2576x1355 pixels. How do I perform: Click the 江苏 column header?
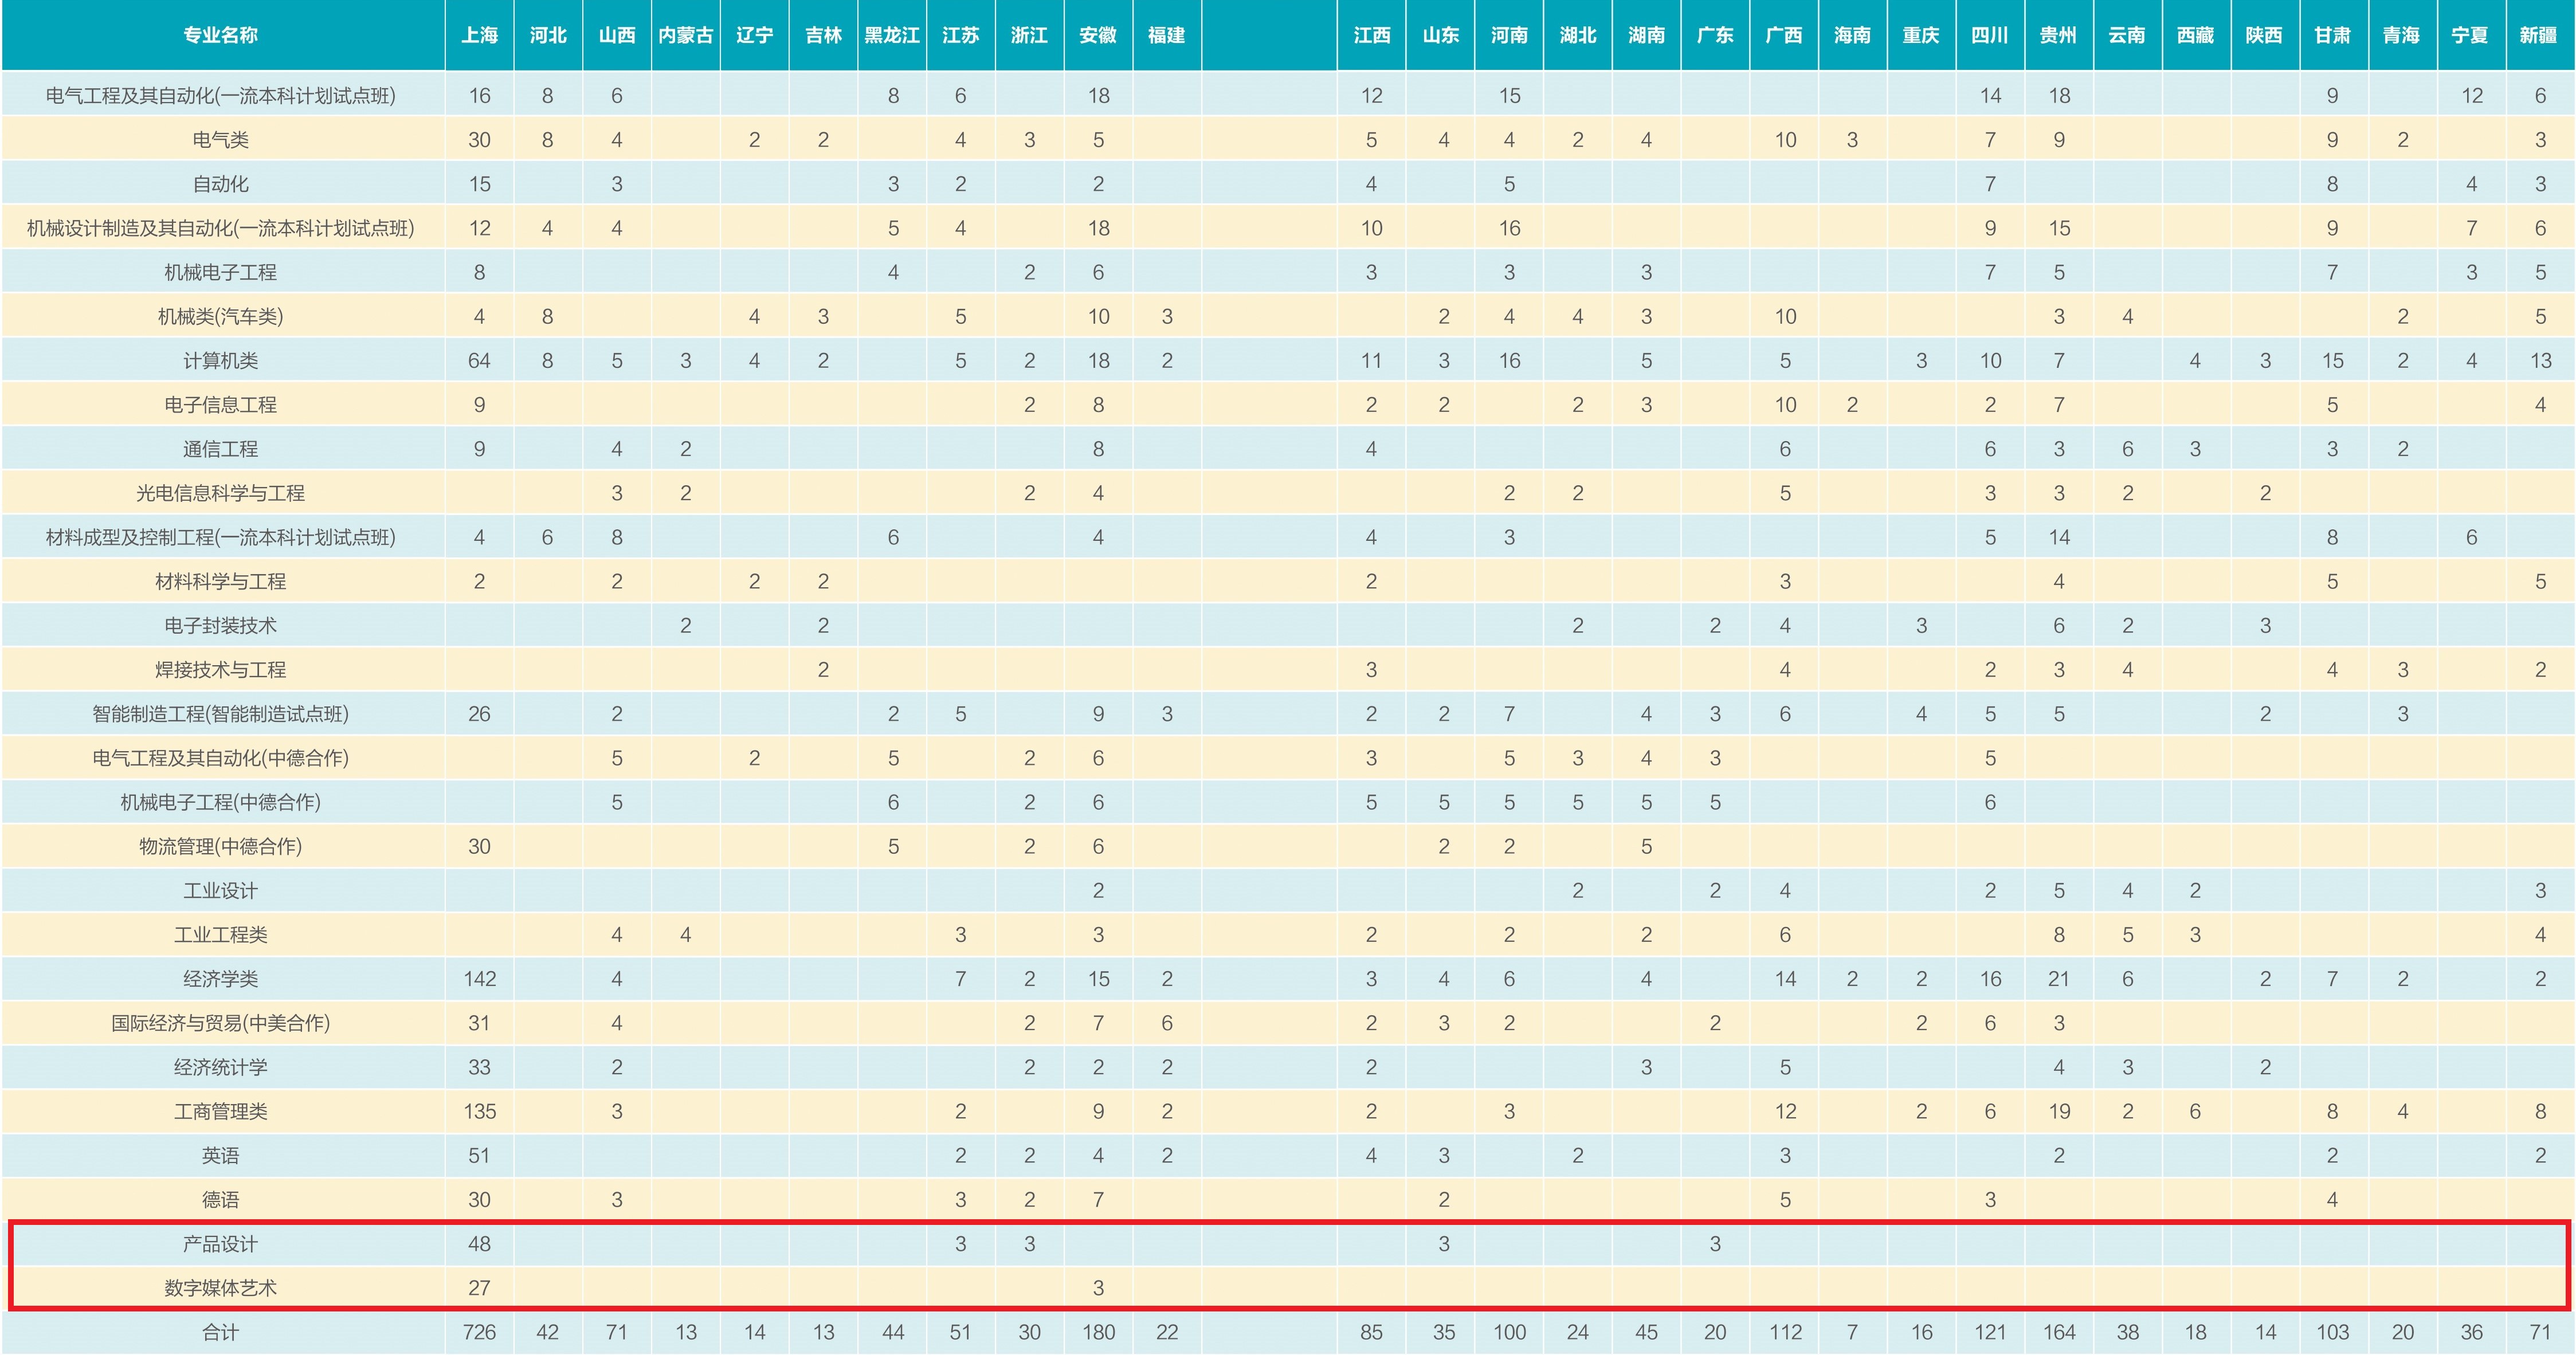click(x=961, y=35)
